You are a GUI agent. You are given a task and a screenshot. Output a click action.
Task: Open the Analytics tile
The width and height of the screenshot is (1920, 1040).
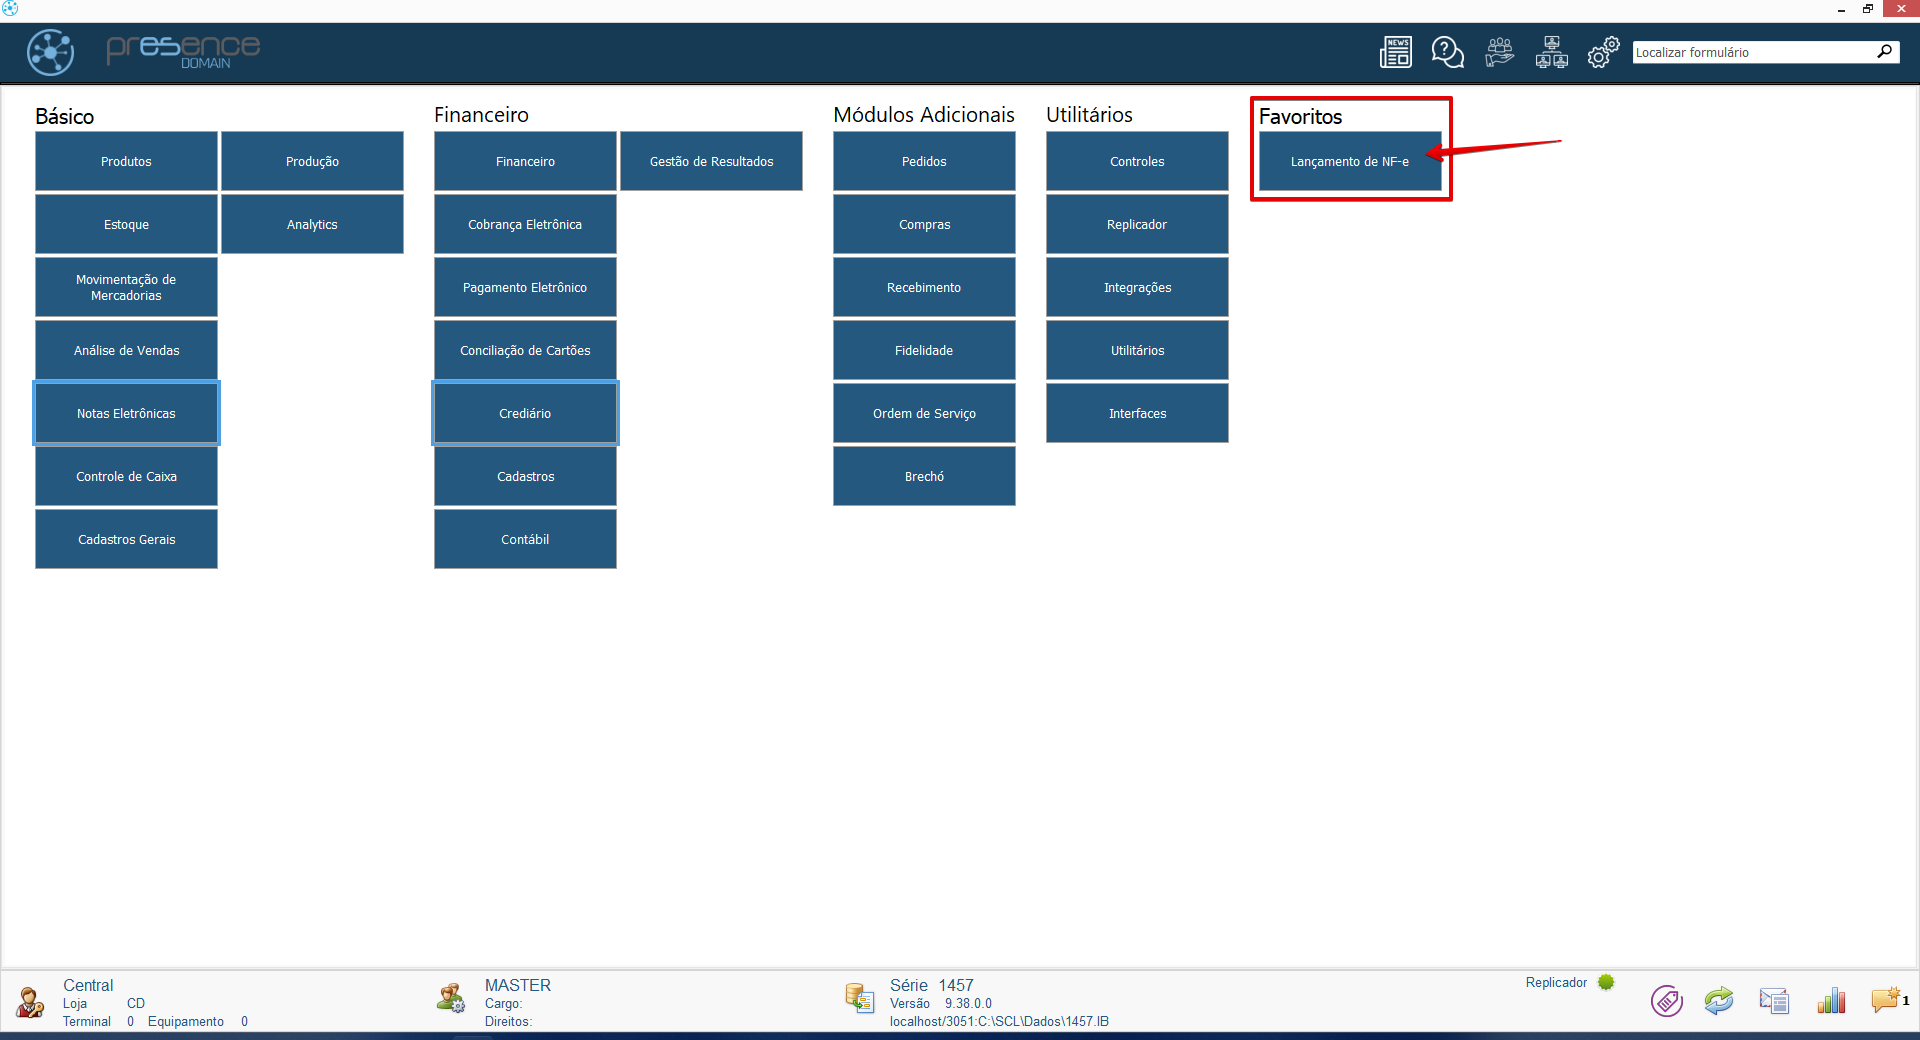(x=312, y=224)
